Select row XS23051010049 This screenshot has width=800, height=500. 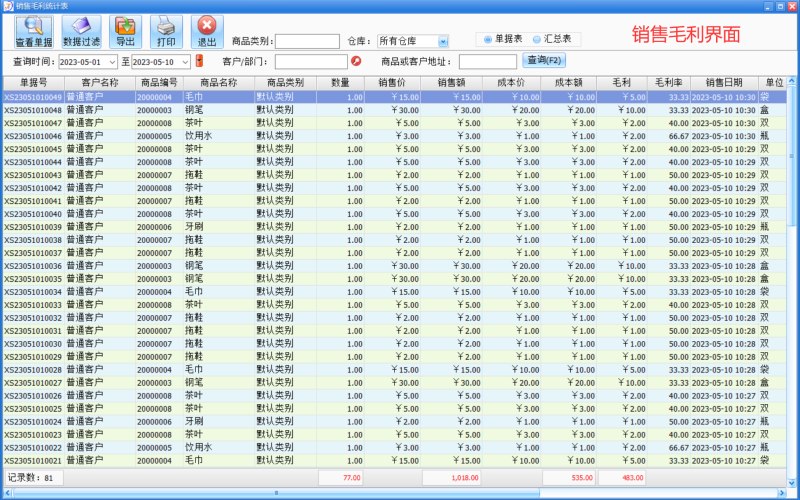coord(395,97)
